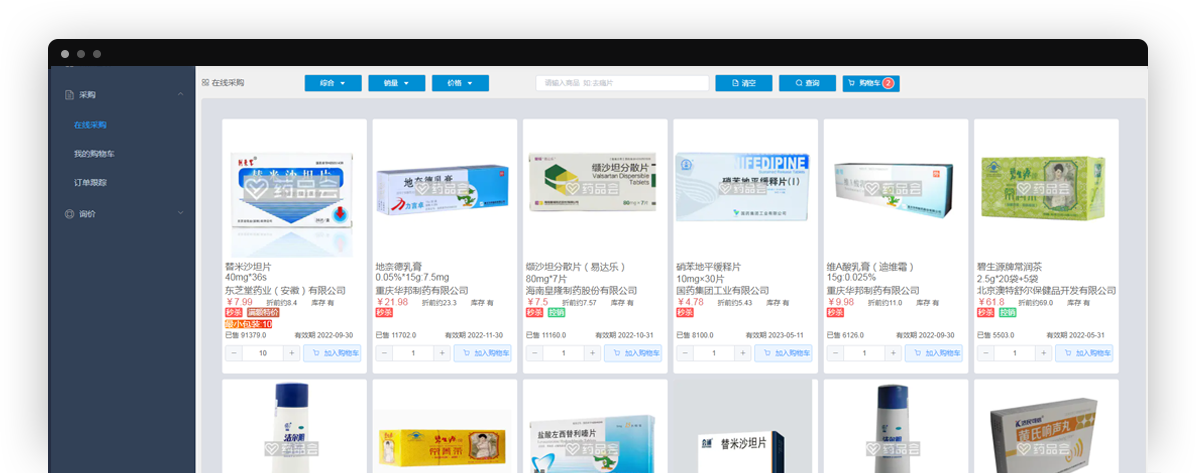This screenshot has height=473, width=1196.
Task: Open the 综合 sorting dropdown
Action: [332, 83]
